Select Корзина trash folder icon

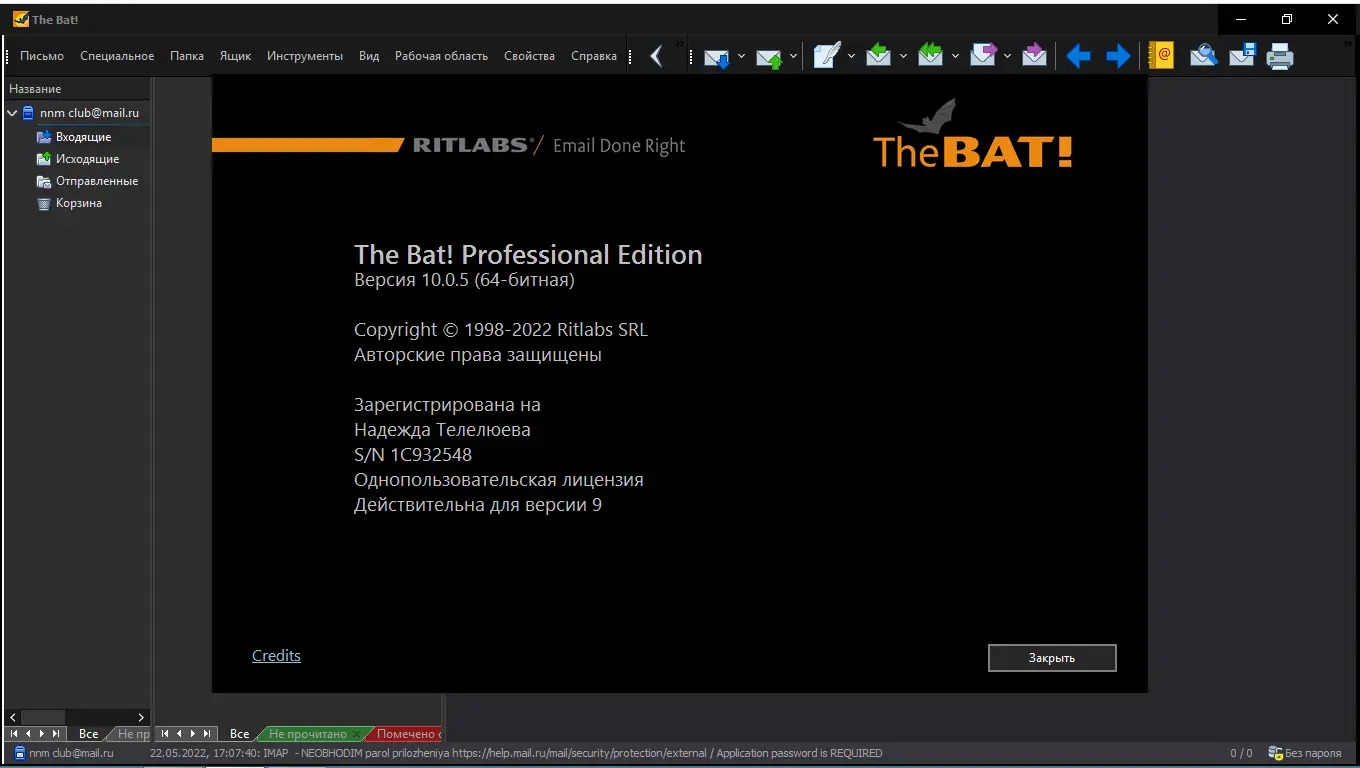tap(43, 203)
